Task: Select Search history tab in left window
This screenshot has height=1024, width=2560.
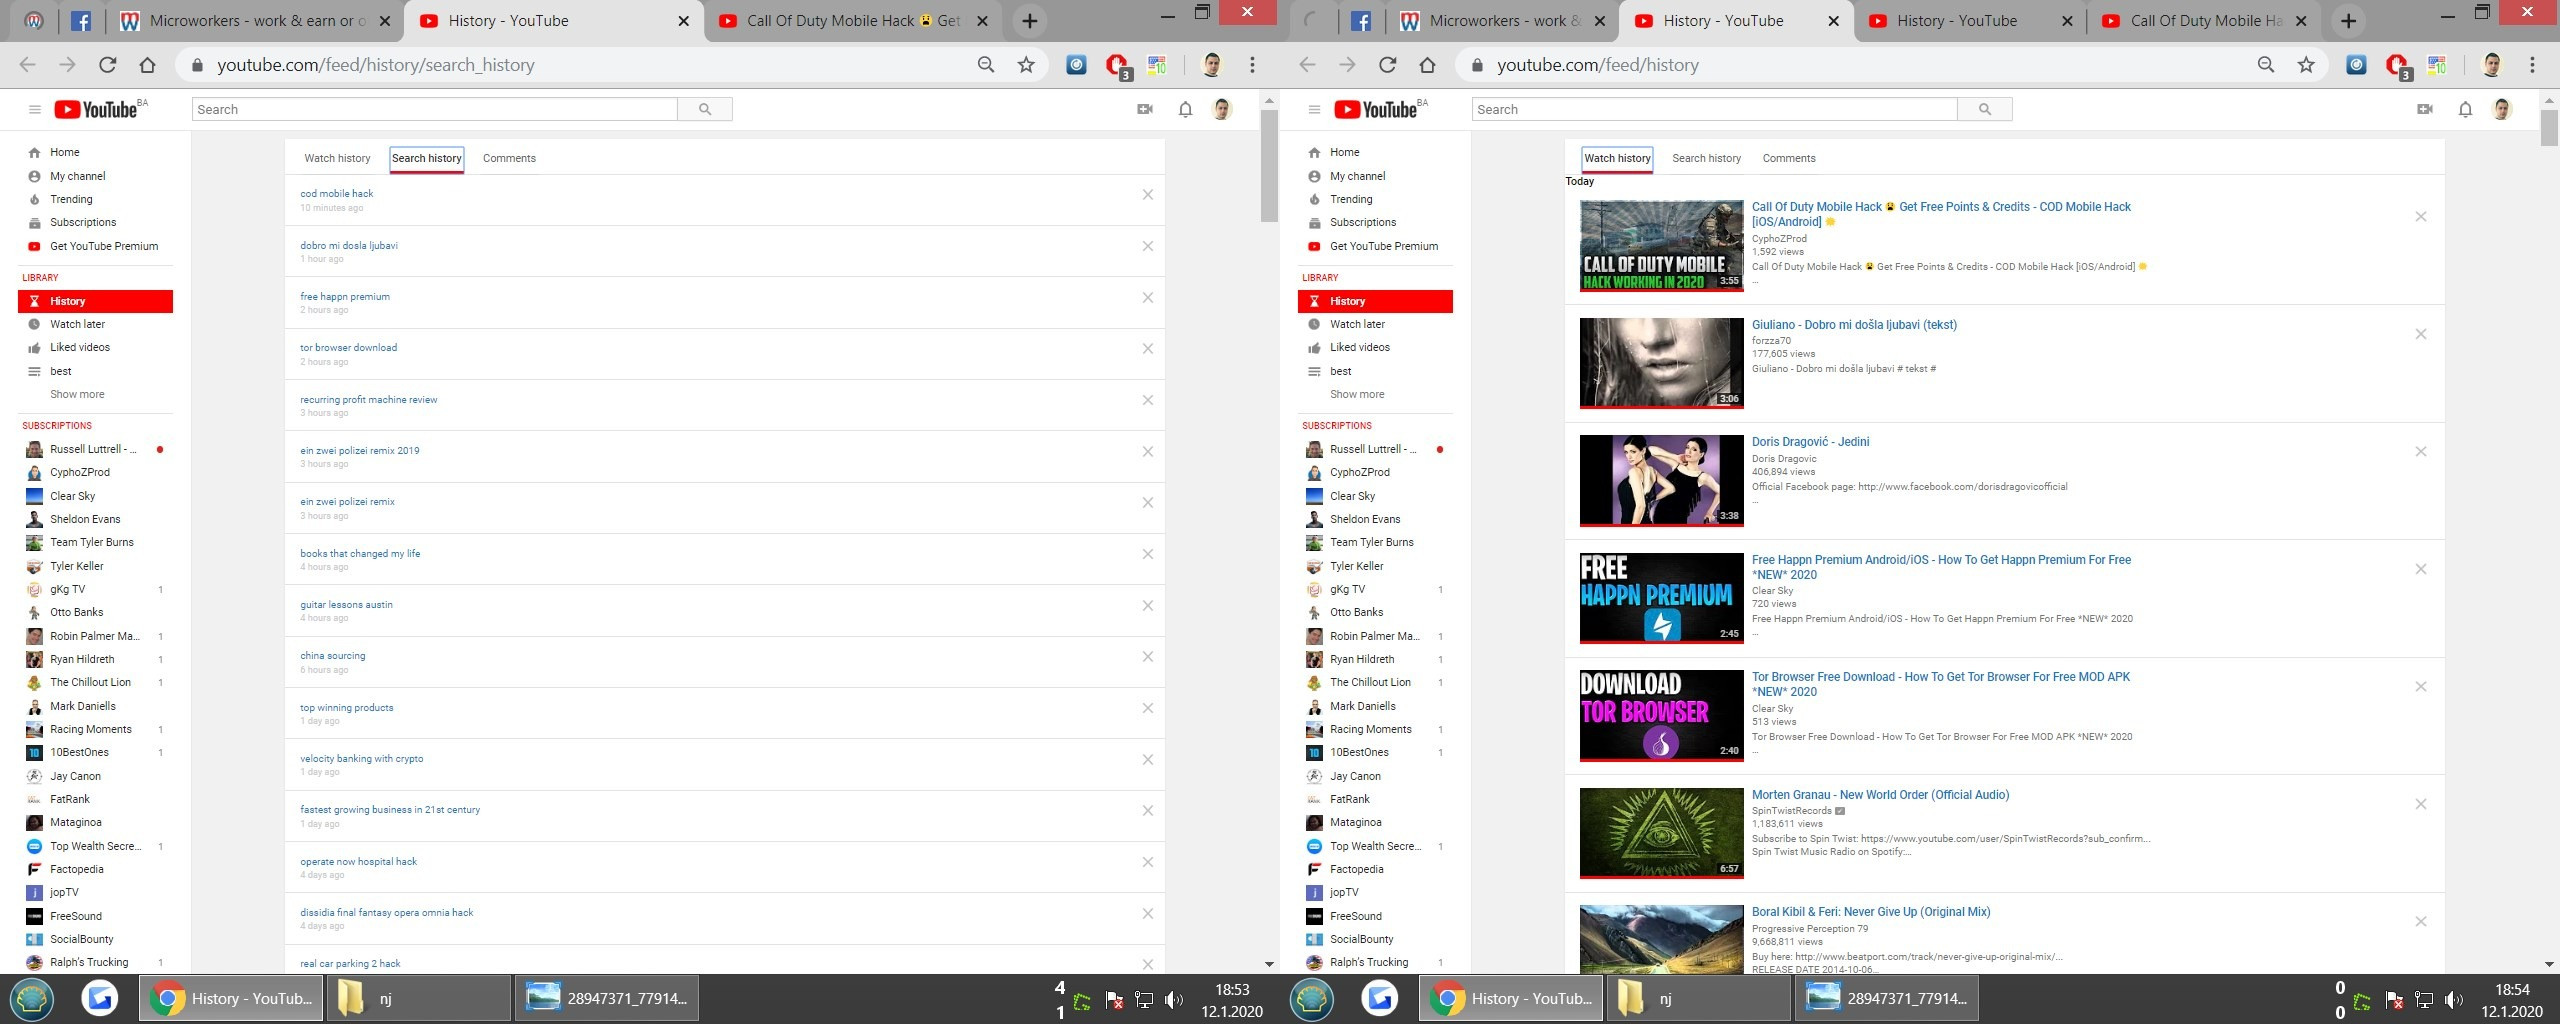Action: tap(427, 158)
